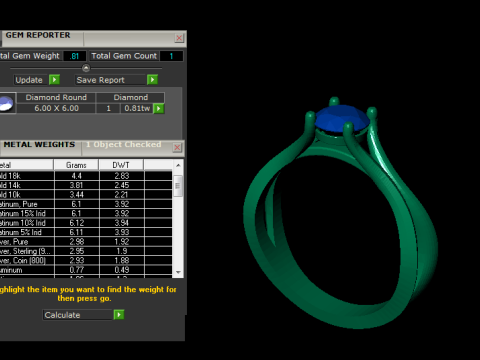The height and width of the screenshot is (360, 480).
Task: Click the 1 Object Checked label
Action: click(x=124, y=144)
